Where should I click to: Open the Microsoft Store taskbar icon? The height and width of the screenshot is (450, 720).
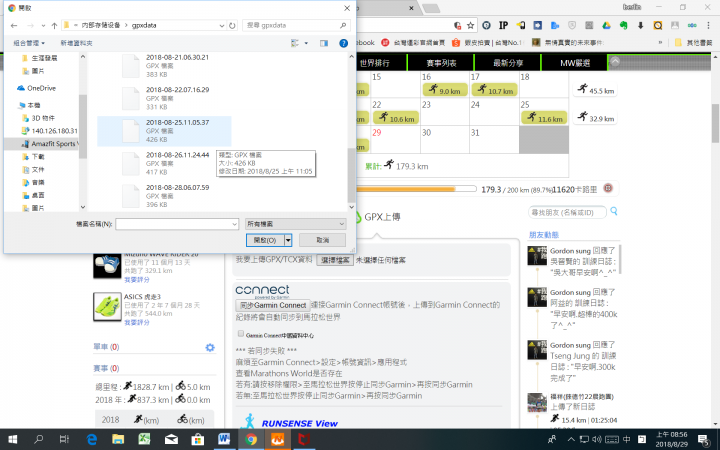[x=197, y=439]
